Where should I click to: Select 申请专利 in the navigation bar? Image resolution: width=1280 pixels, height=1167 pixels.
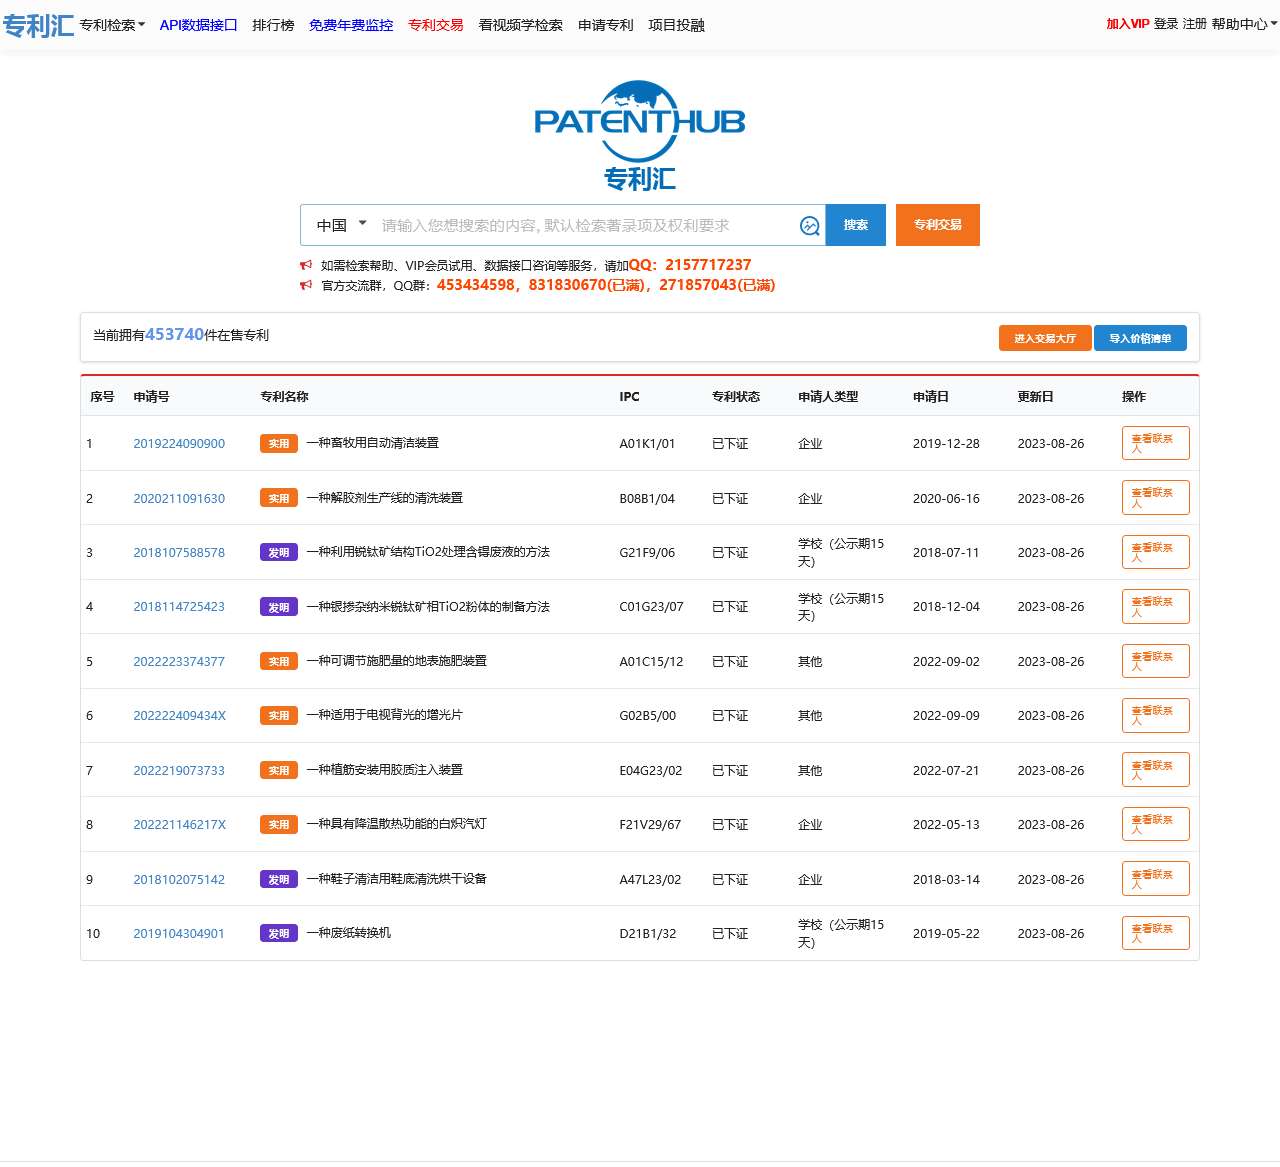[605, 25]
